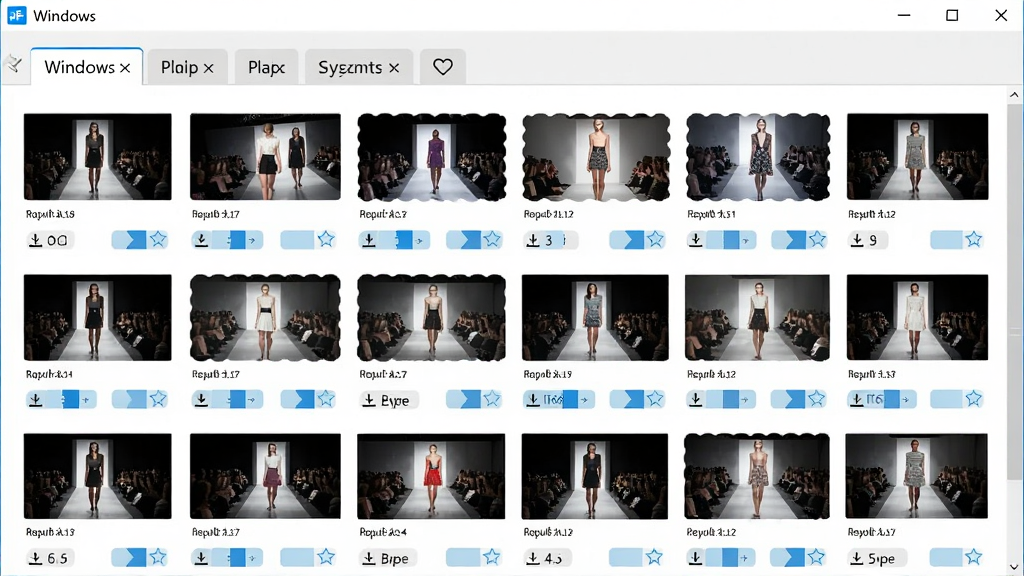Click the star in the "Bype" download card
This screenshot has height=576, width=1024.
492,399
